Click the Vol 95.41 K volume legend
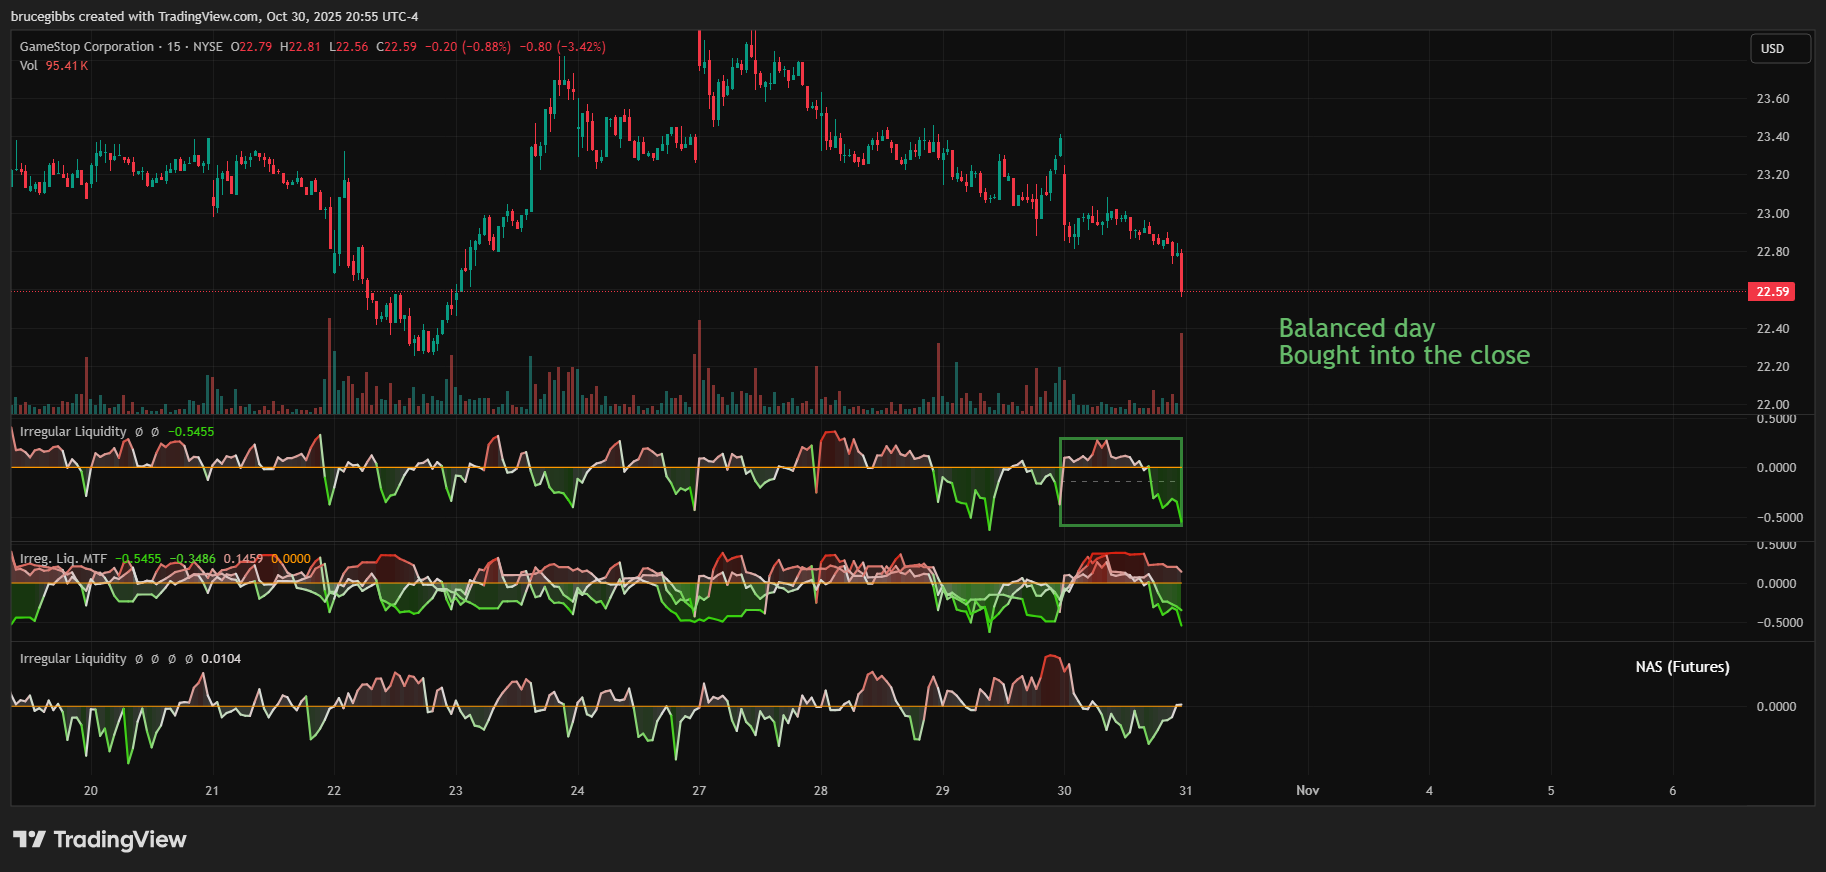 tap(54, 66)
